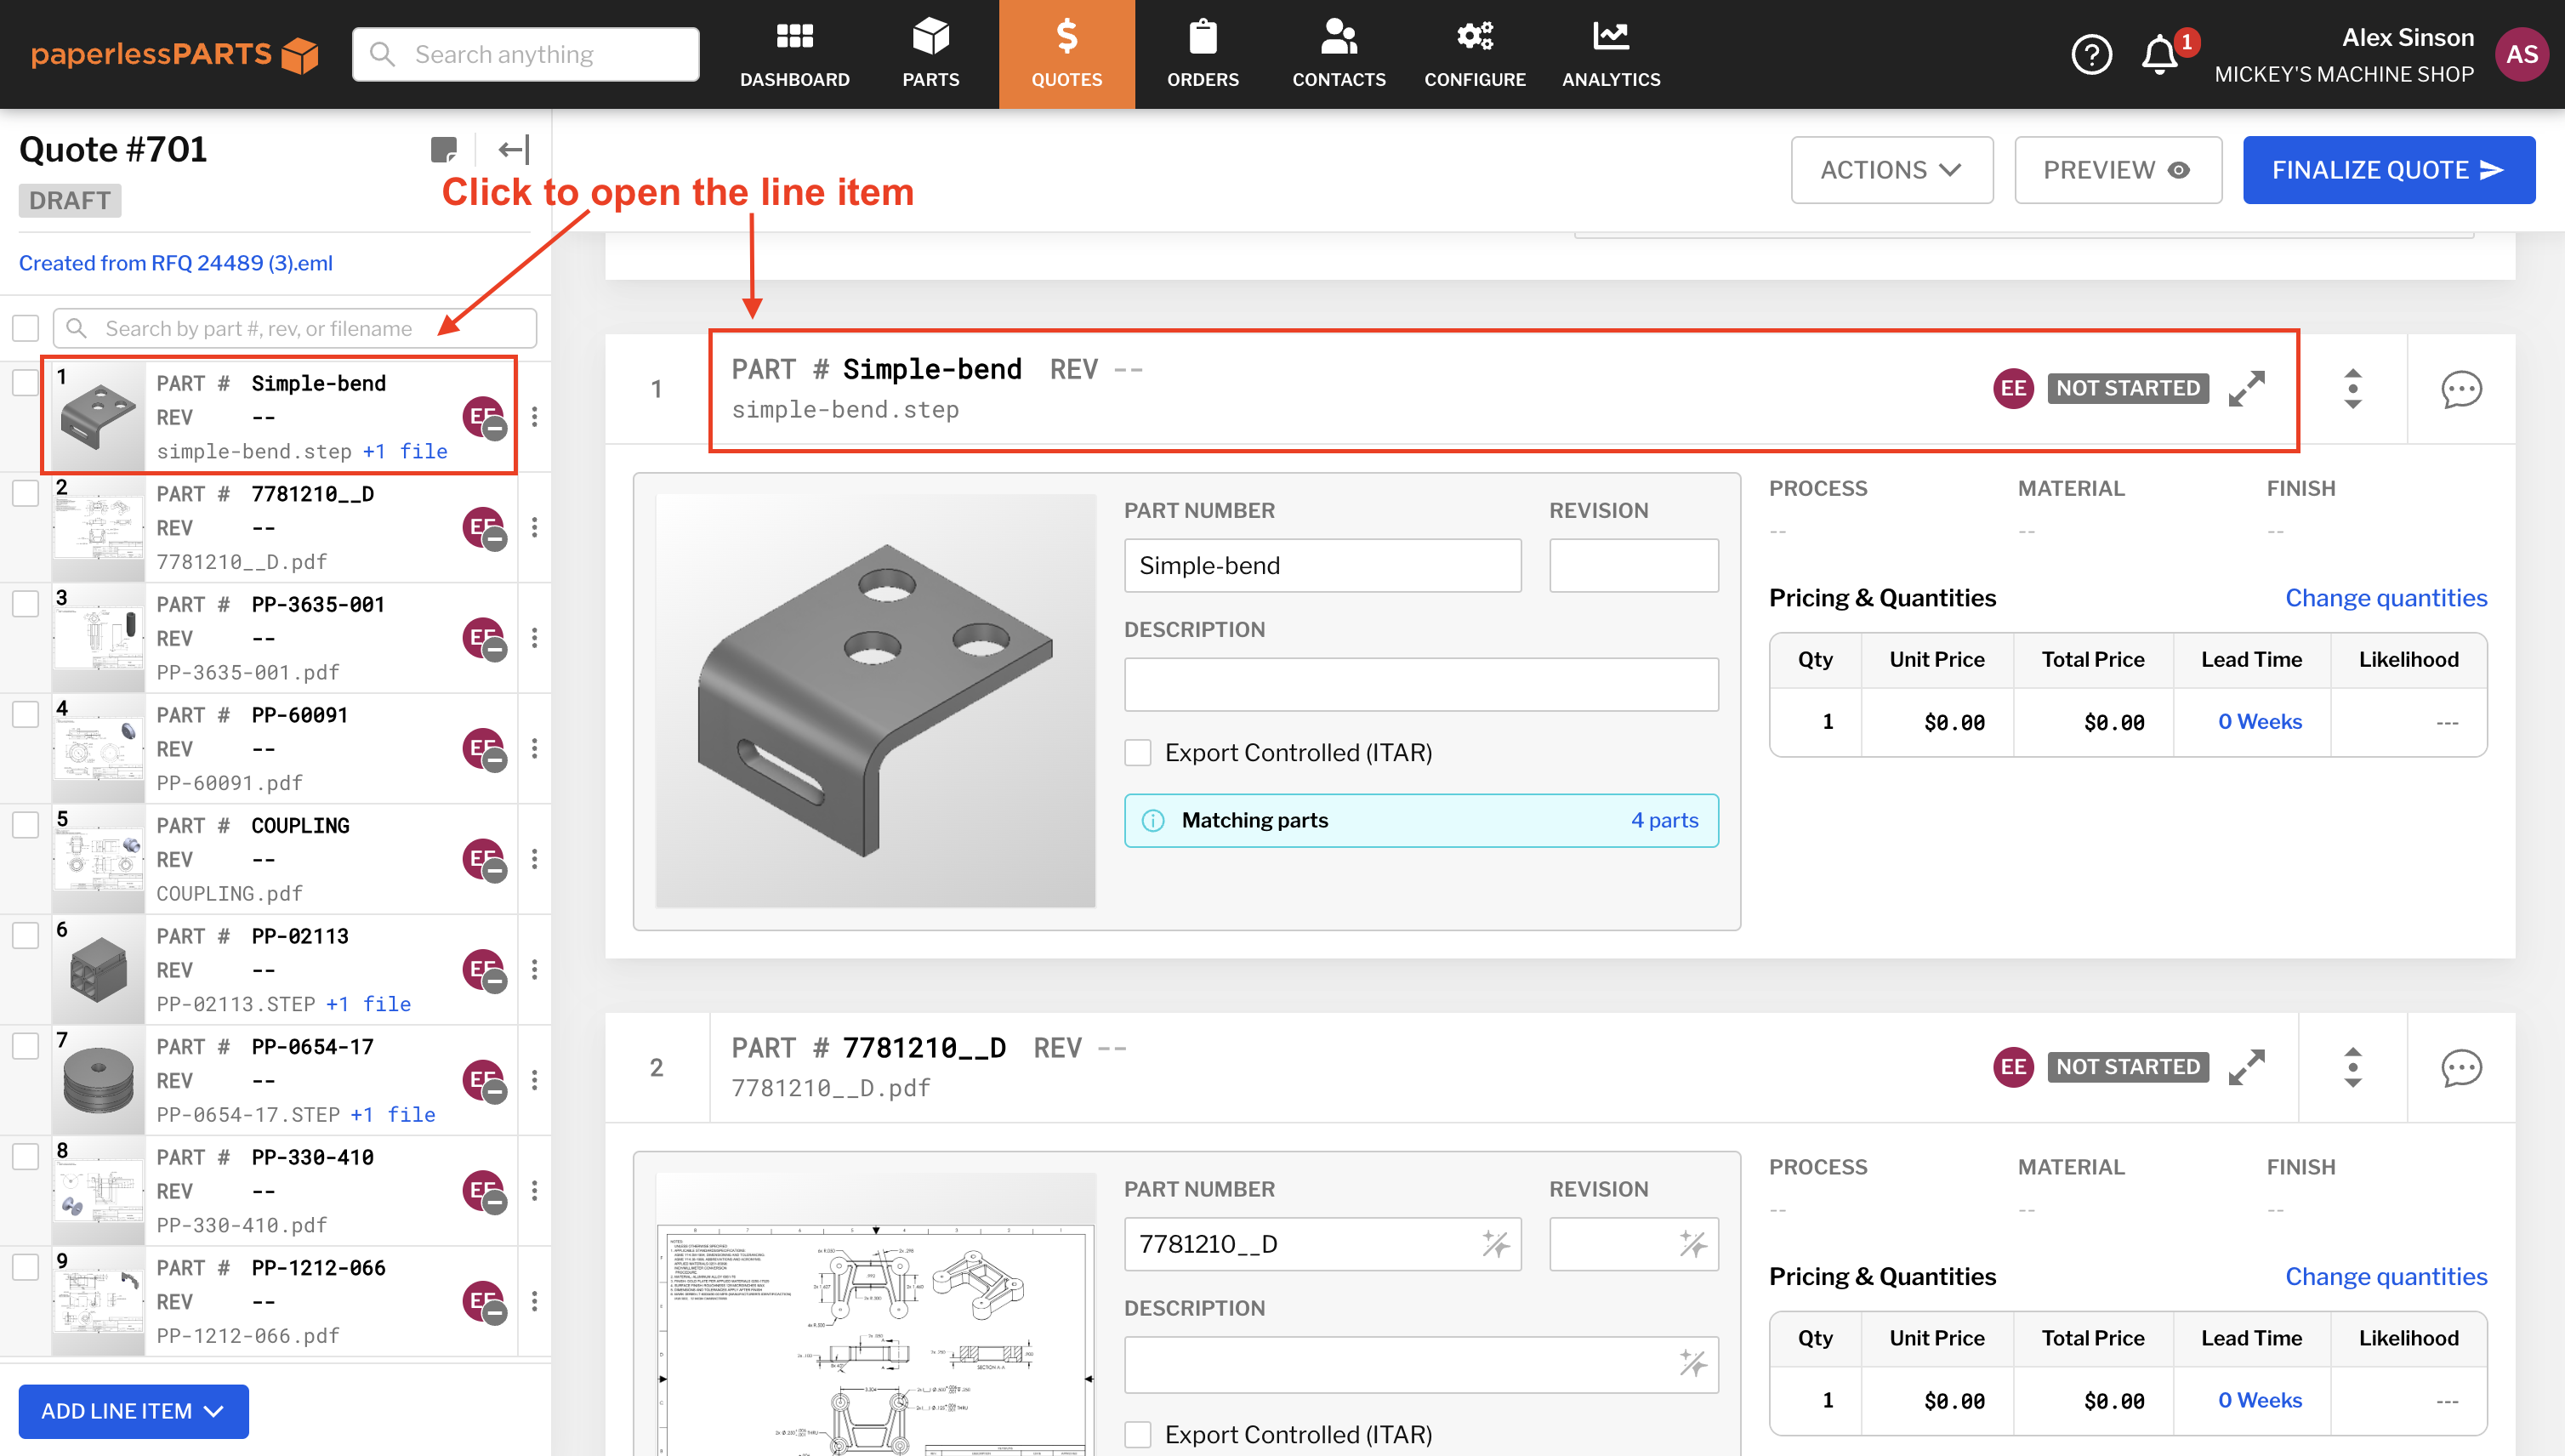Expand the ADD LINE ITEM dropdown

[x=133, y=1411]
